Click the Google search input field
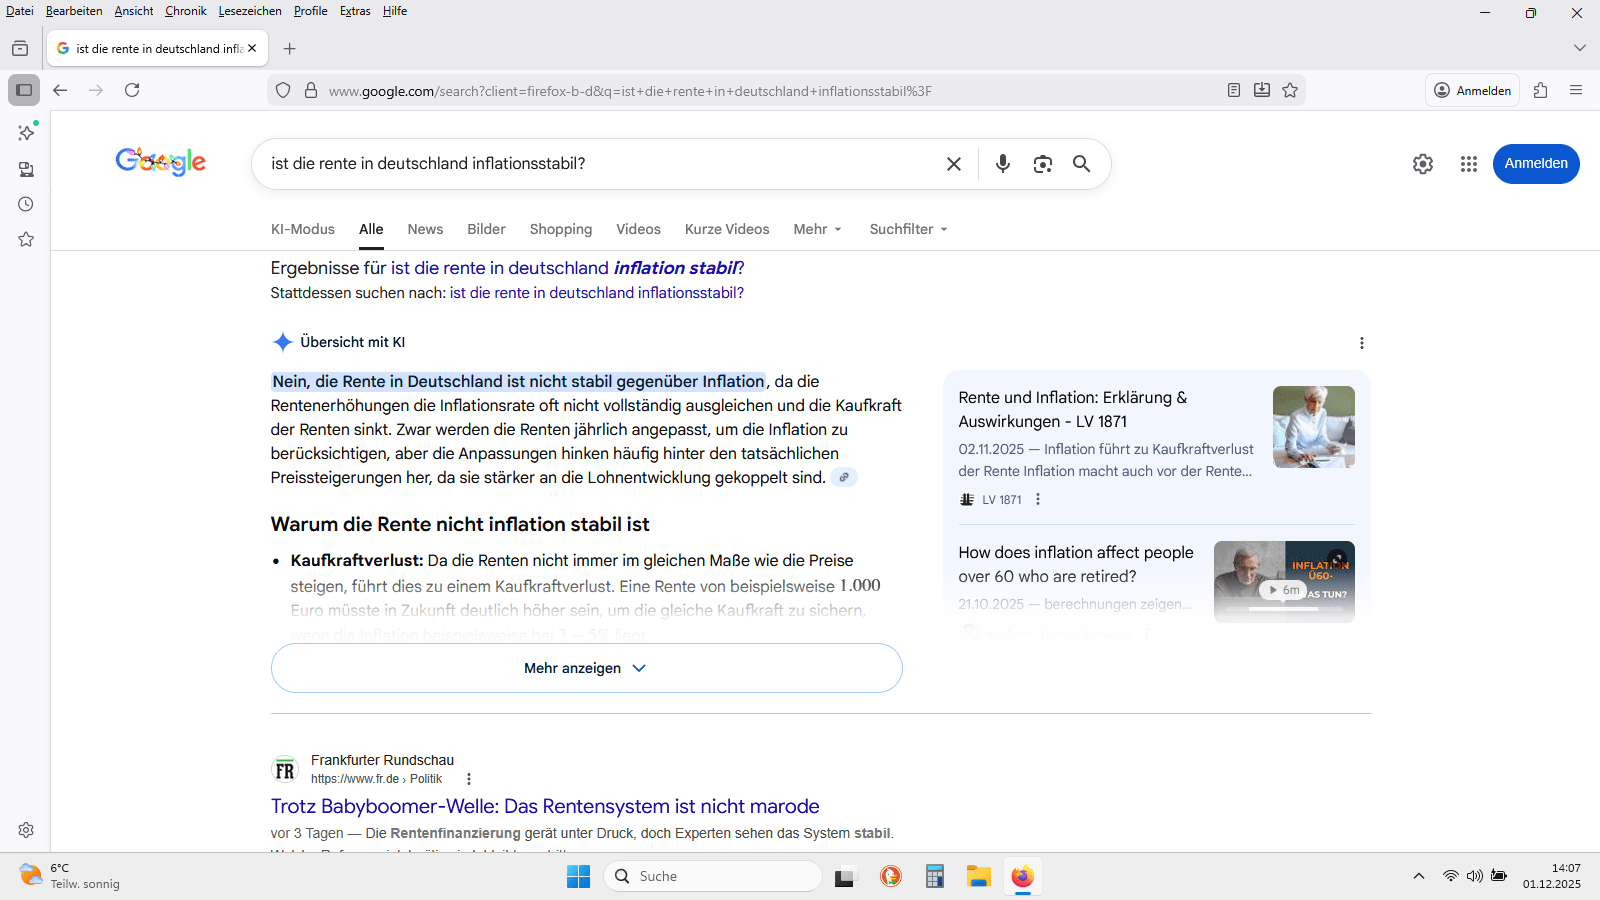The image size is (1600, 900). (600, 164)
